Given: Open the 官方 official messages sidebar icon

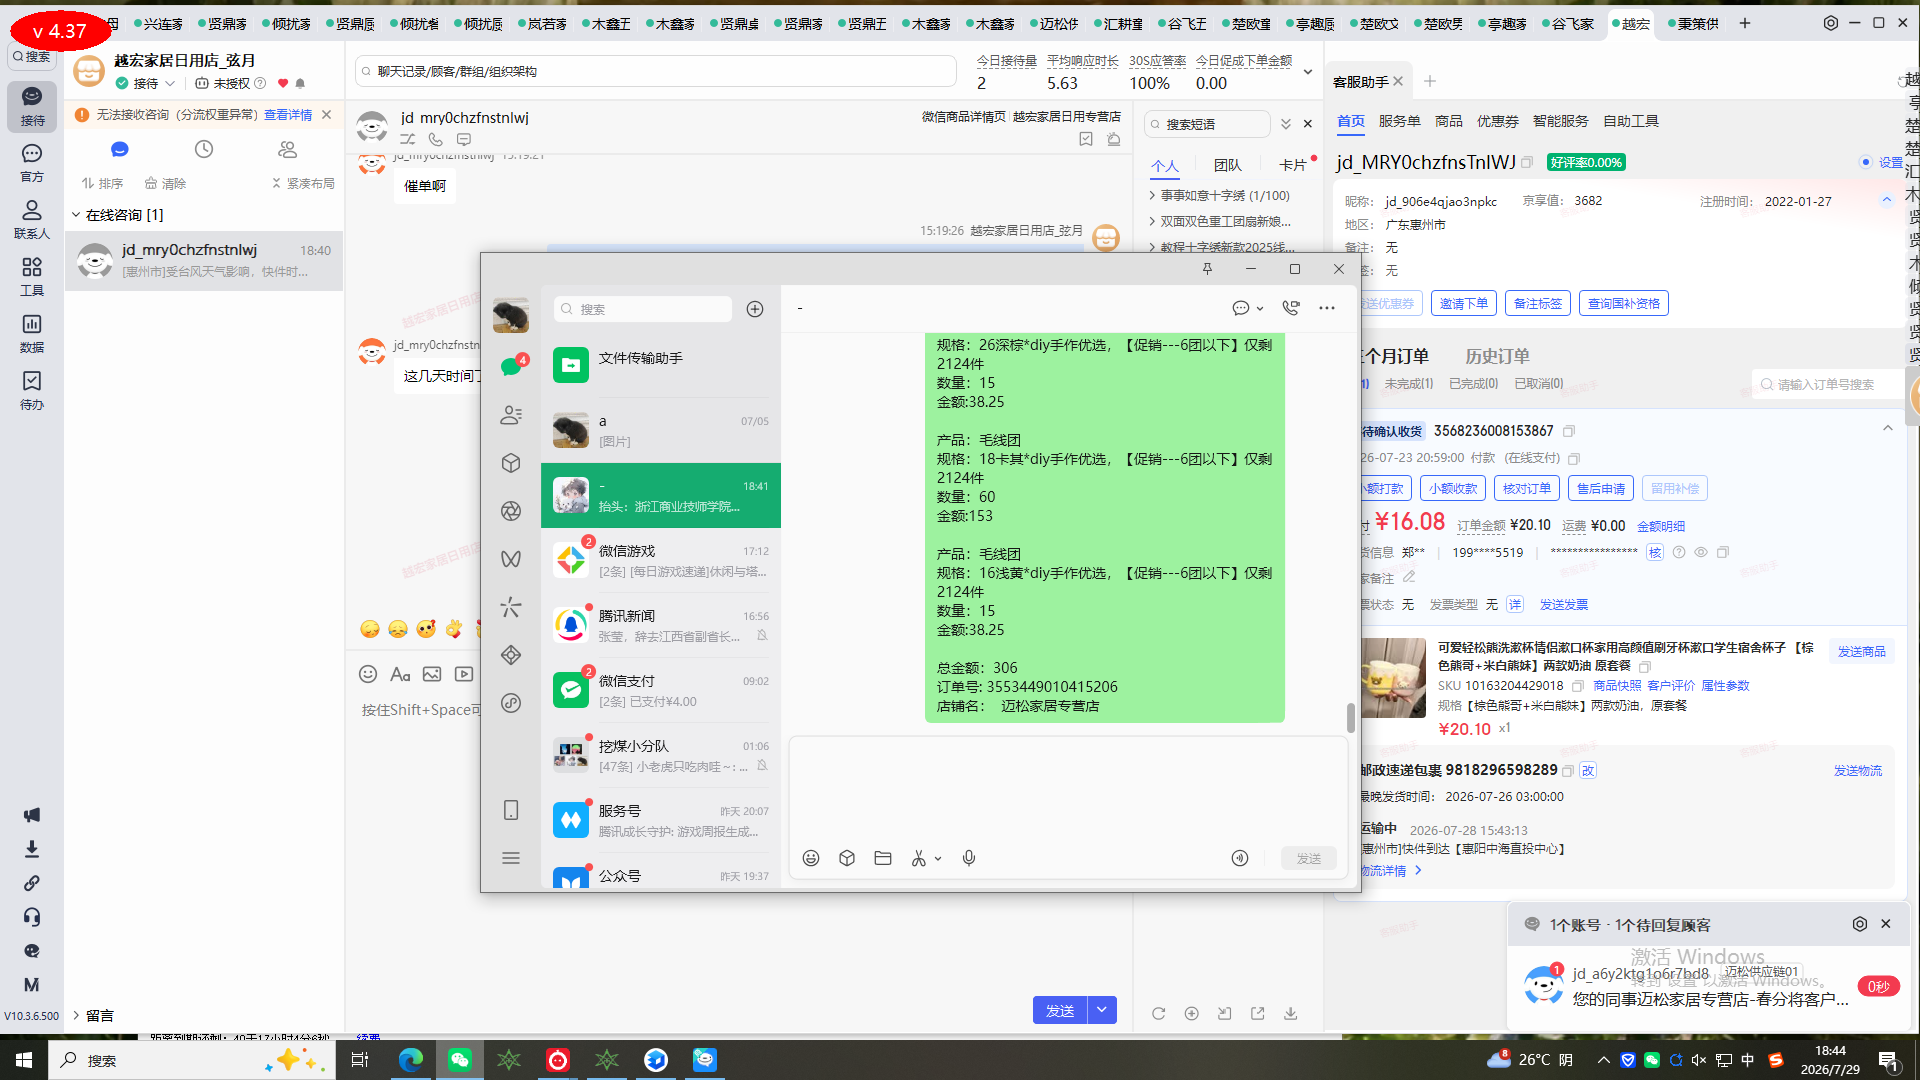Looking at the screenshot, I should click(32, 162).
